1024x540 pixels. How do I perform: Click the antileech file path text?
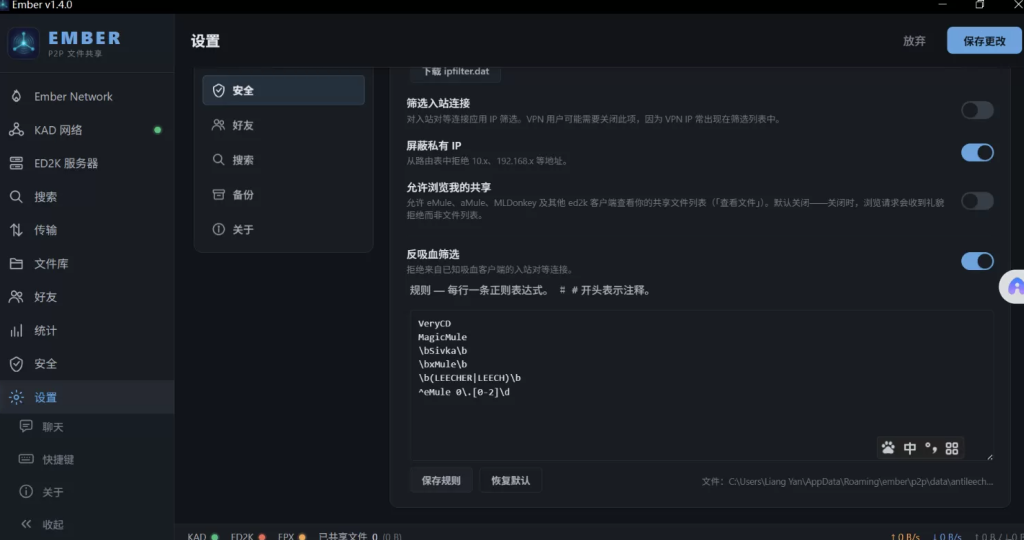tap(848, 481)
